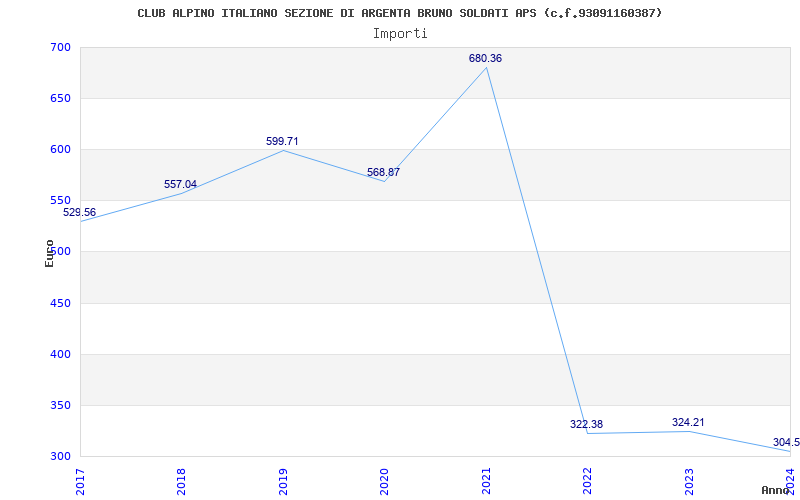Click the 2020 x-axis label
This screenshot has height=500, width=800.
pos(385,481)
